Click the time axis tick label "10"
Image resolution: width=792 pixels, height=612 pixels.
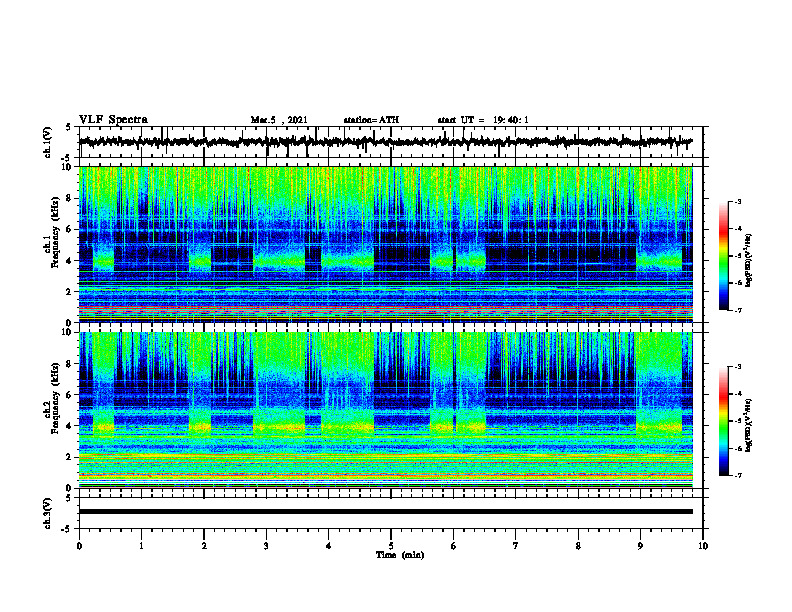(x=703, y=546)
